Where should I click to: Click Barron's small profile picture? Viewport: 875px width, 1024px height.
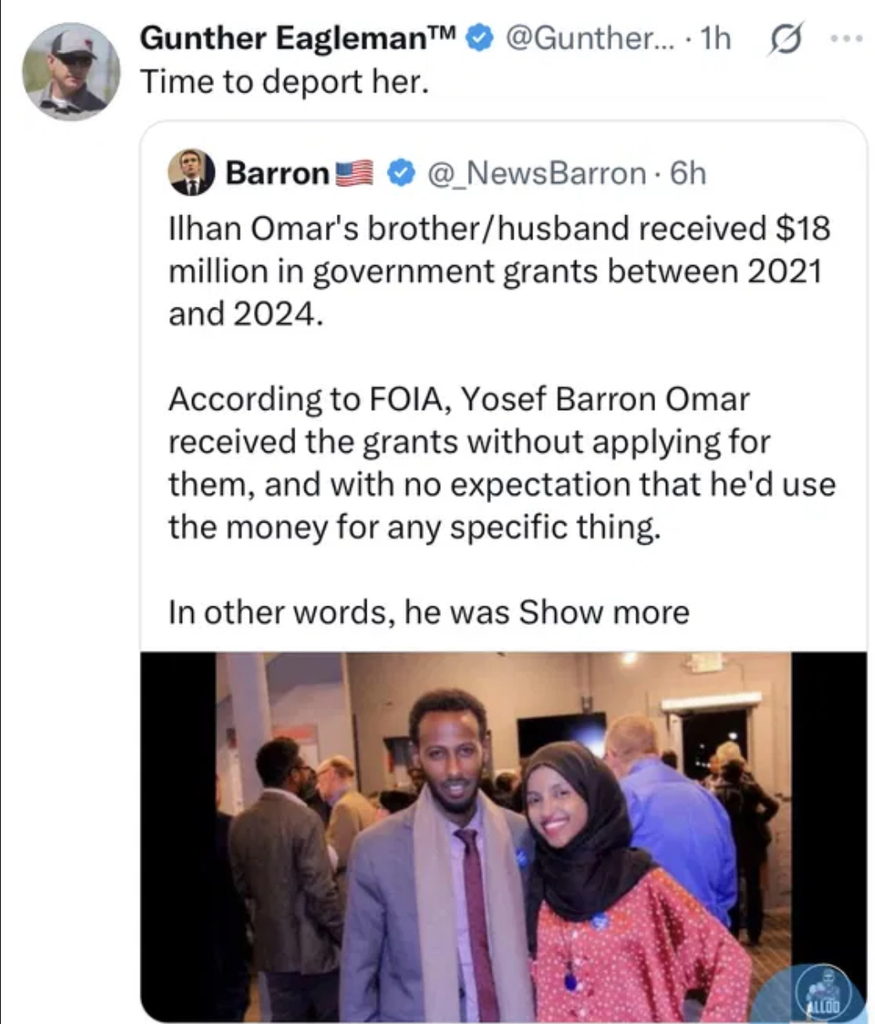(190, 172)
